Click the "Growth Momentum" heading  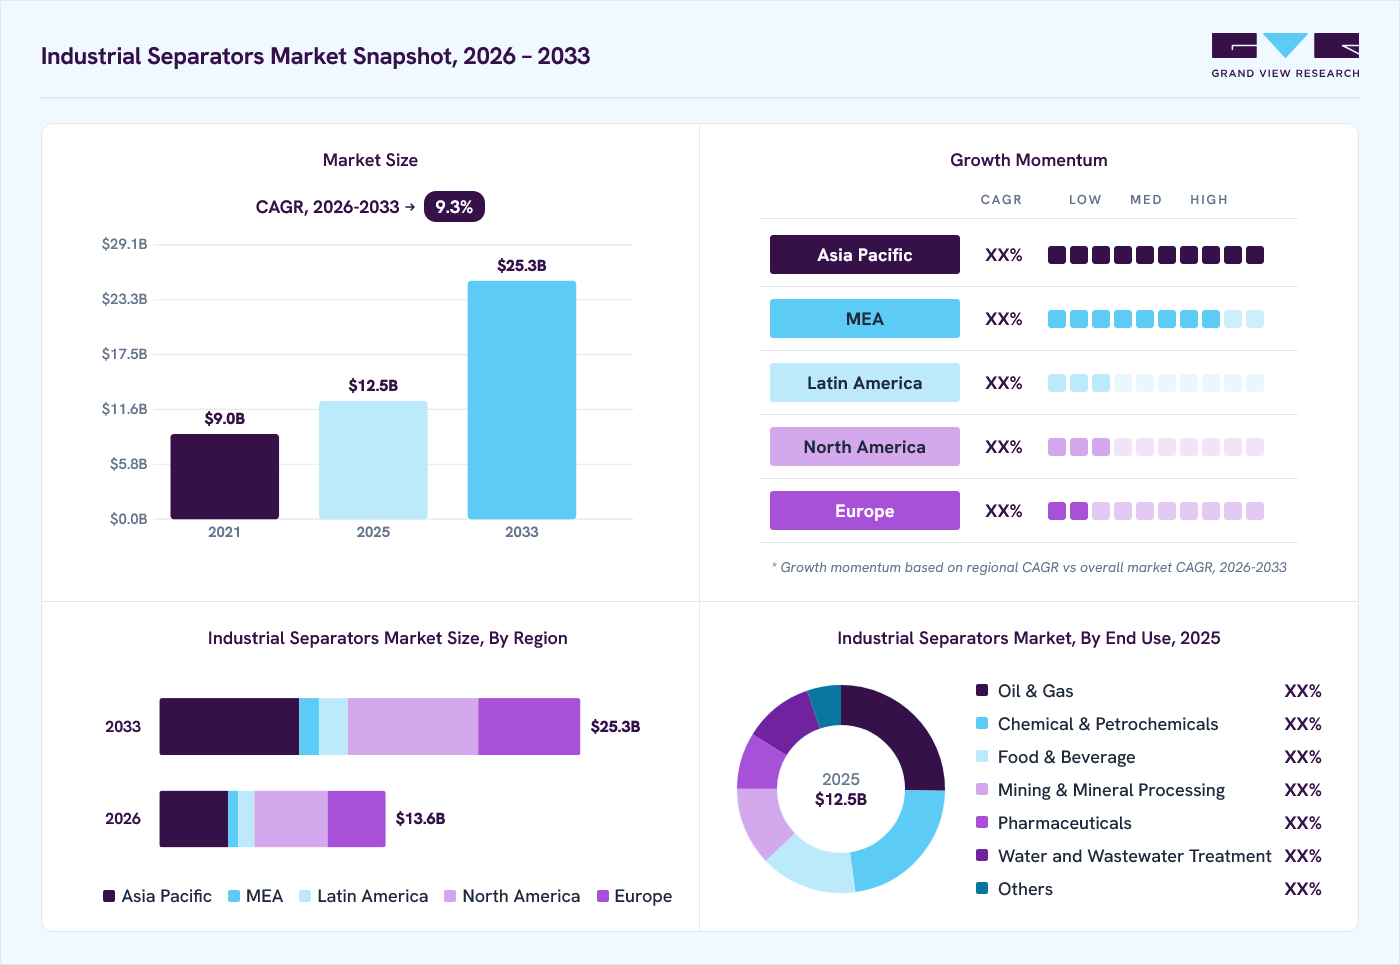[1029, 160]
